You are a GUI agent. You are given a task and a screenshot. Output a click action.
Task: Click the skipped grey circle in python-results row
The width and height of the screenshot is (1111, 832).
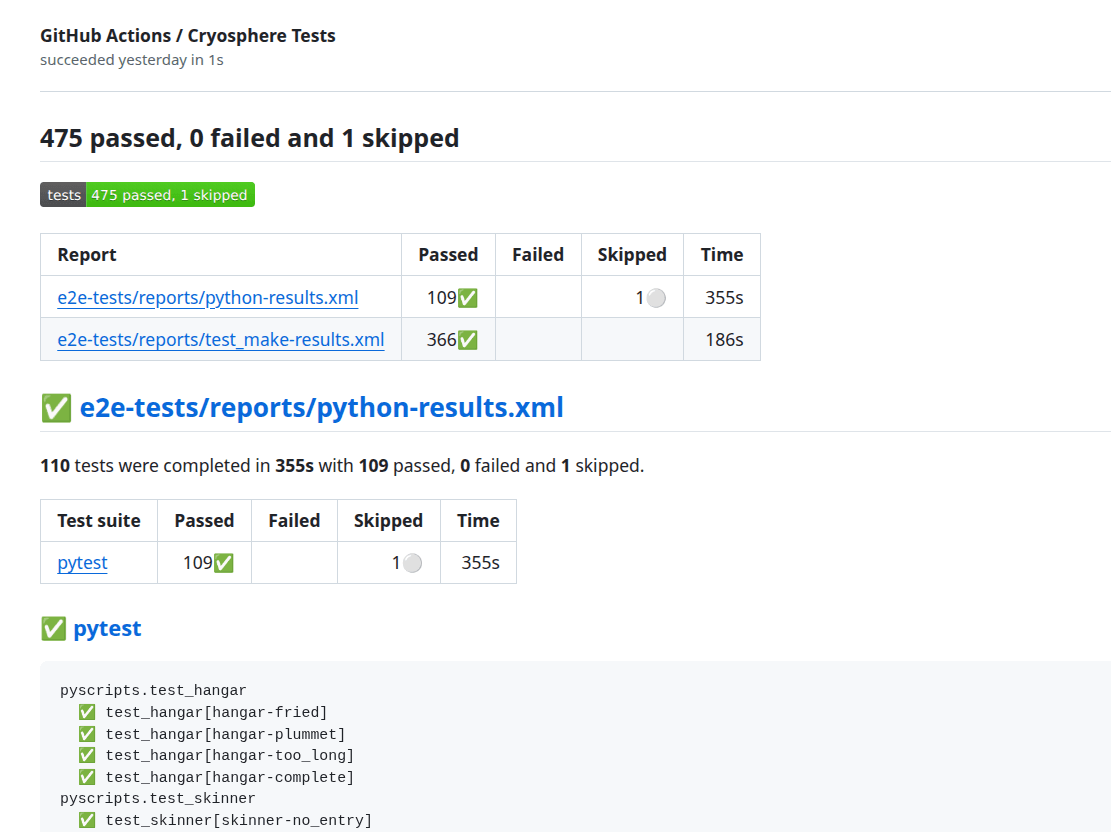[656, 298]
